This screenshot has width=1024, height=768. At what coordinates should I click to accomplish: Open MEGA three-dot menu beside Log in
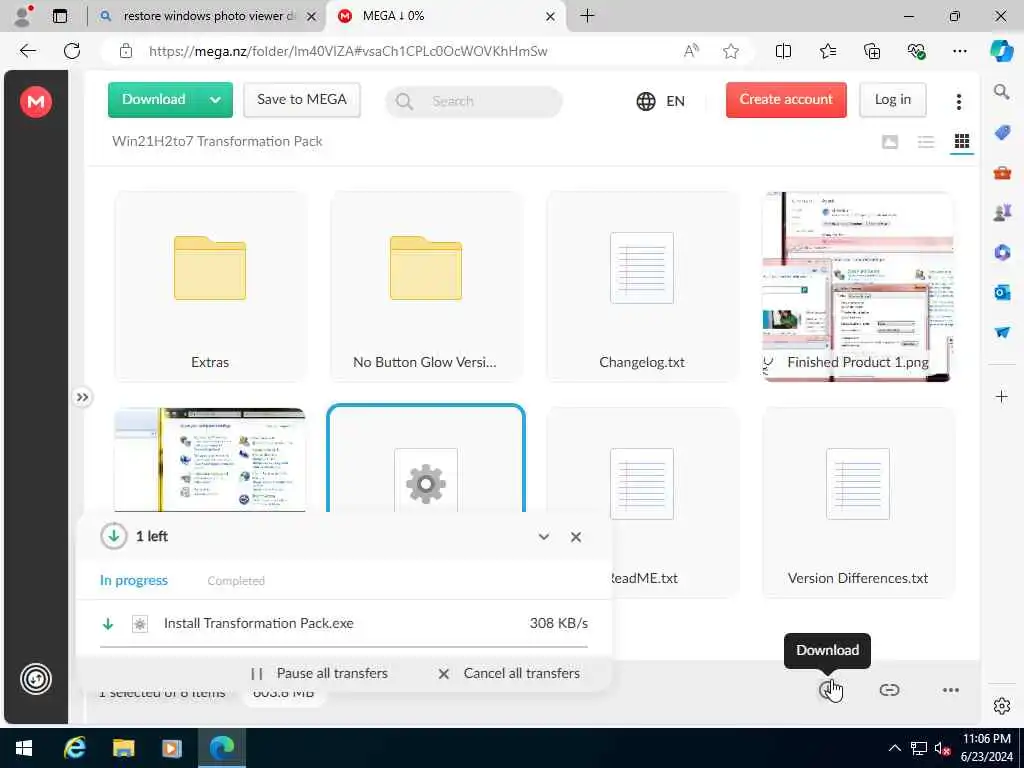pyautogui.click(x=959, y=101)
